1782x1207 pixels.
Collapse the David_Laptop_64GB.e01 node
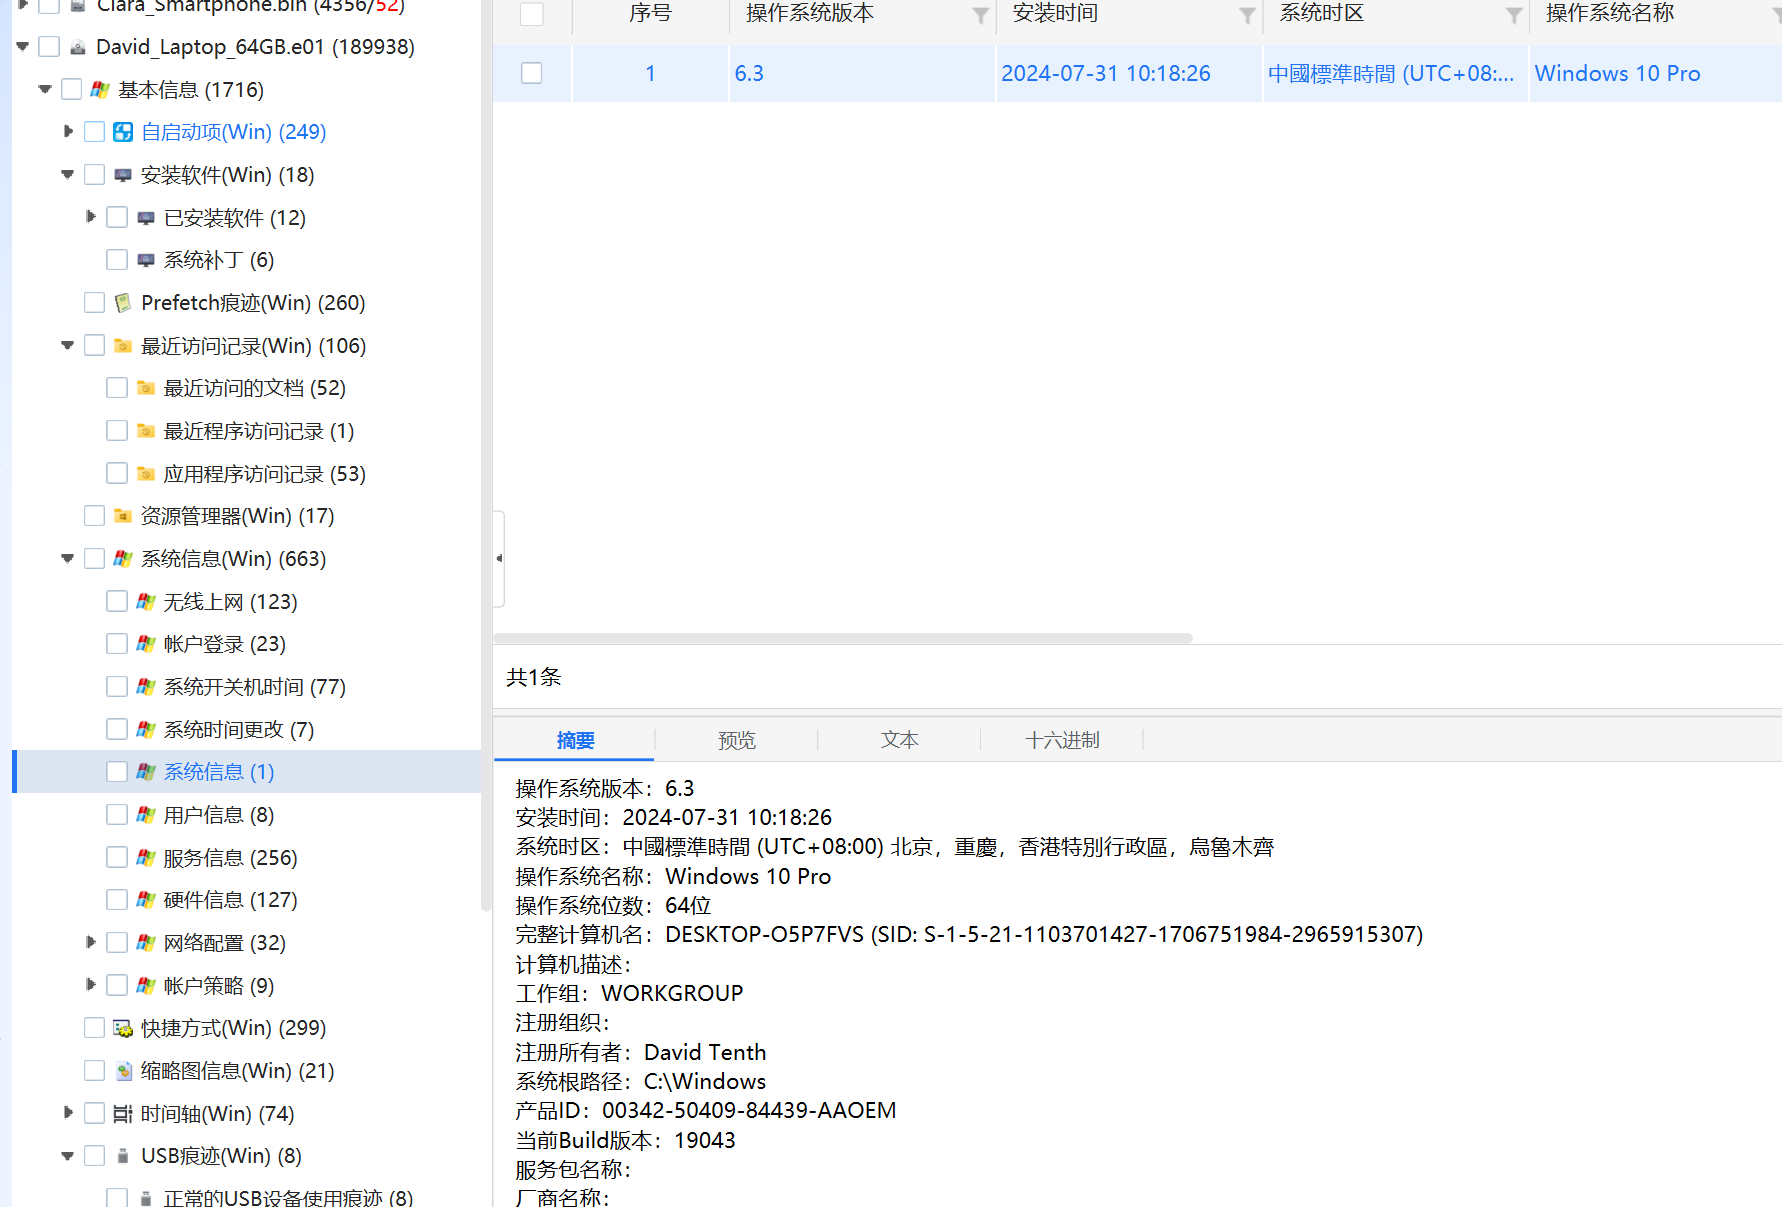click(x=23, y=47)
